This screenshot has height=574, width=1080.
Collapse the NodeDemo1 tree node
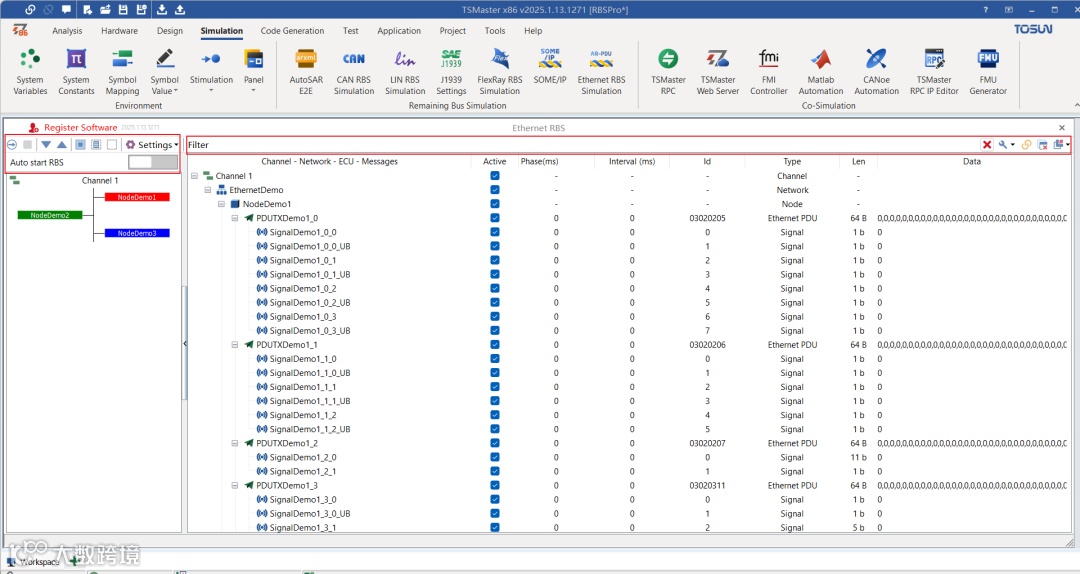point(221,204)
